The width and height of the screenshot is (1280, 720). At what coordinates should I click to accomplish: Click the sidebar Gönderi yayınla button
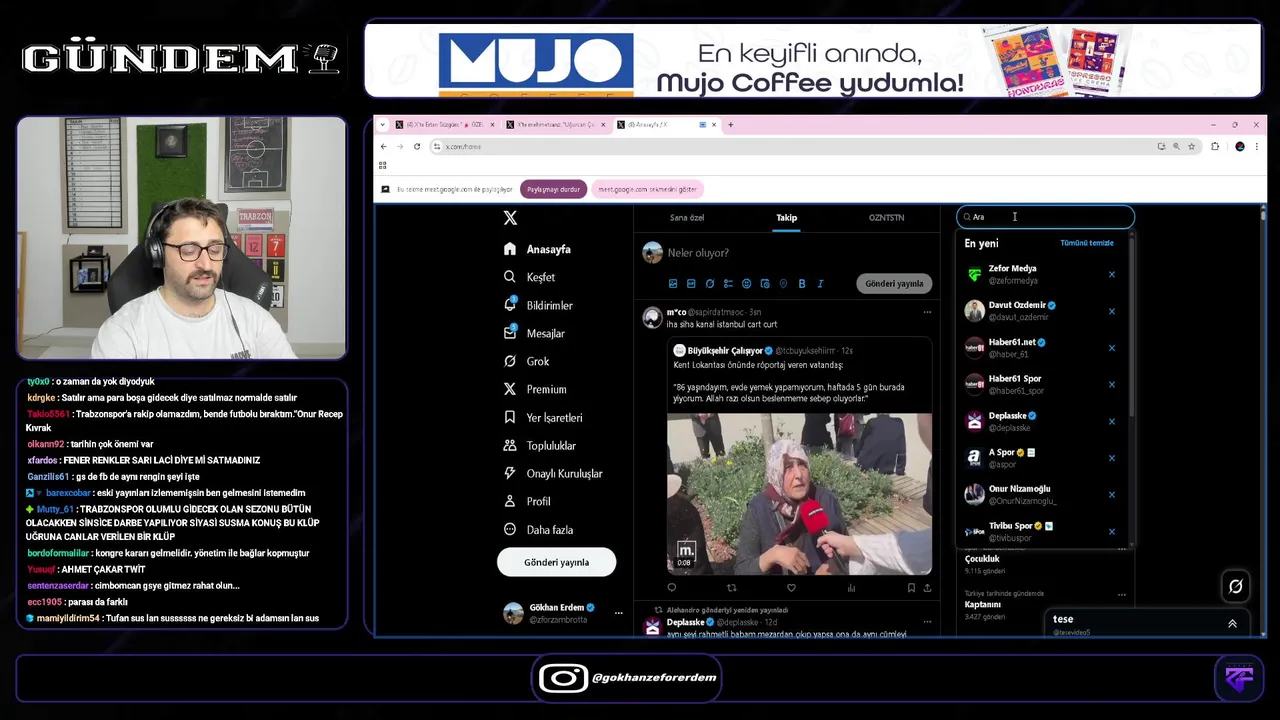coord(556,562)
